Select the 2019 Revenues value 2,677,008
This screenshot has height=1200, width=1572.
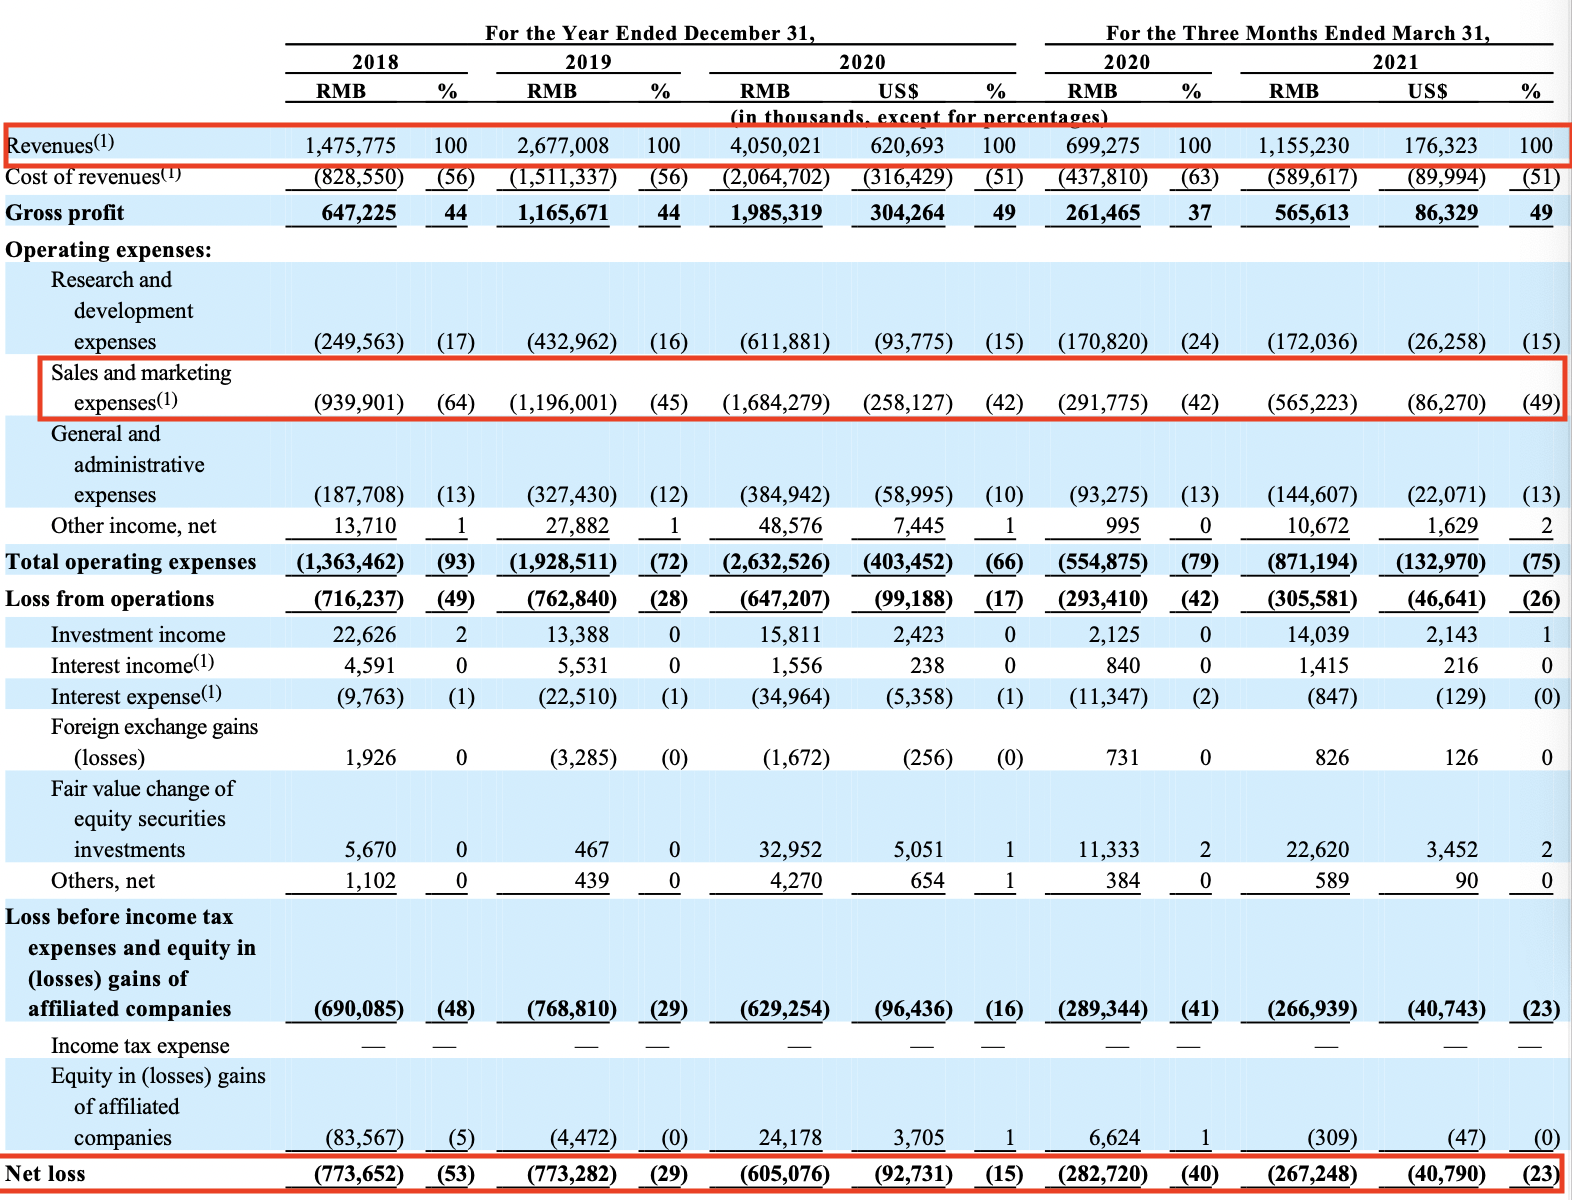pos(562,146)
